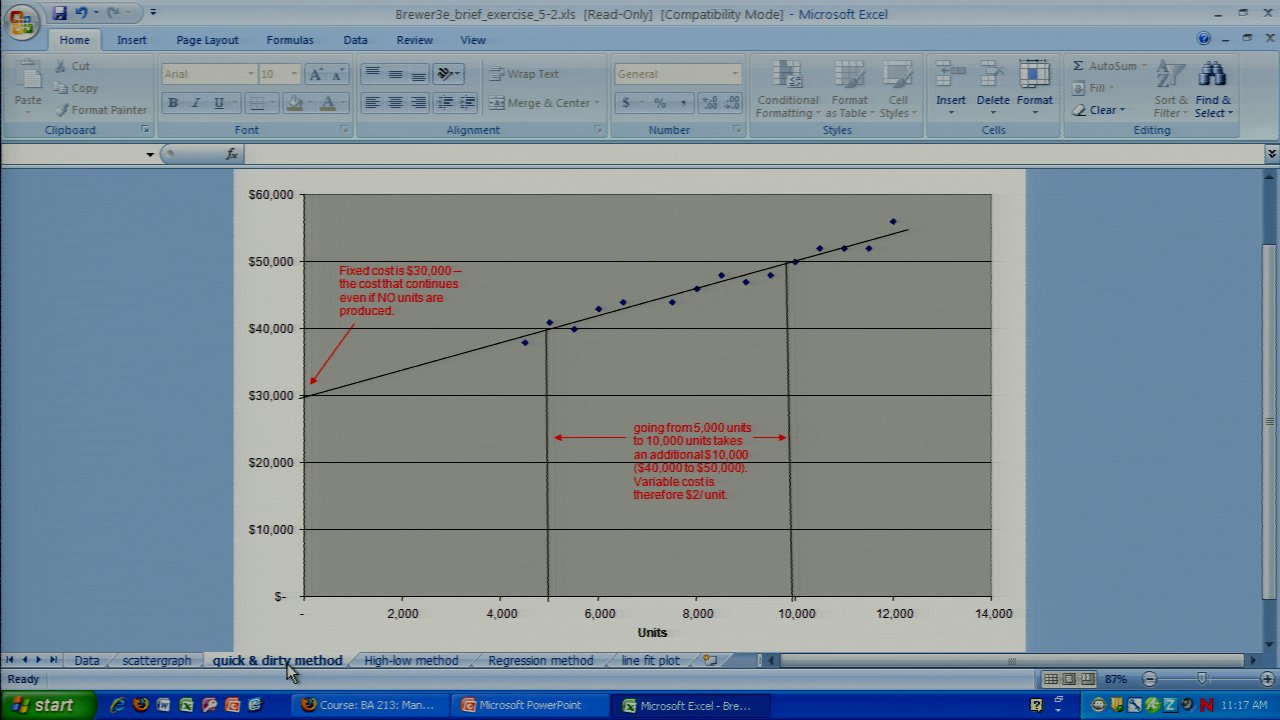The width and height of the screenshot is (1280, 720).
Task: Click the zoom slider handle
Action: click(1202, 679)
